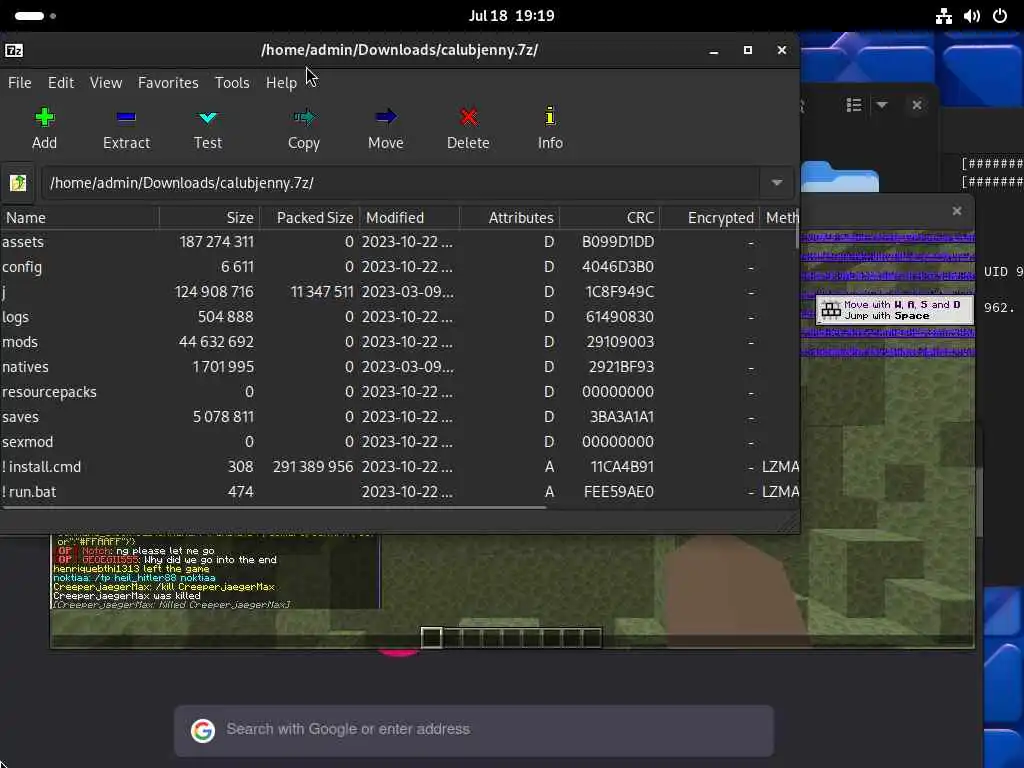Screen dimensions: 1024x768
Task: Click the Move with W, A, S, D hint
Action: [x=894, y=310]
